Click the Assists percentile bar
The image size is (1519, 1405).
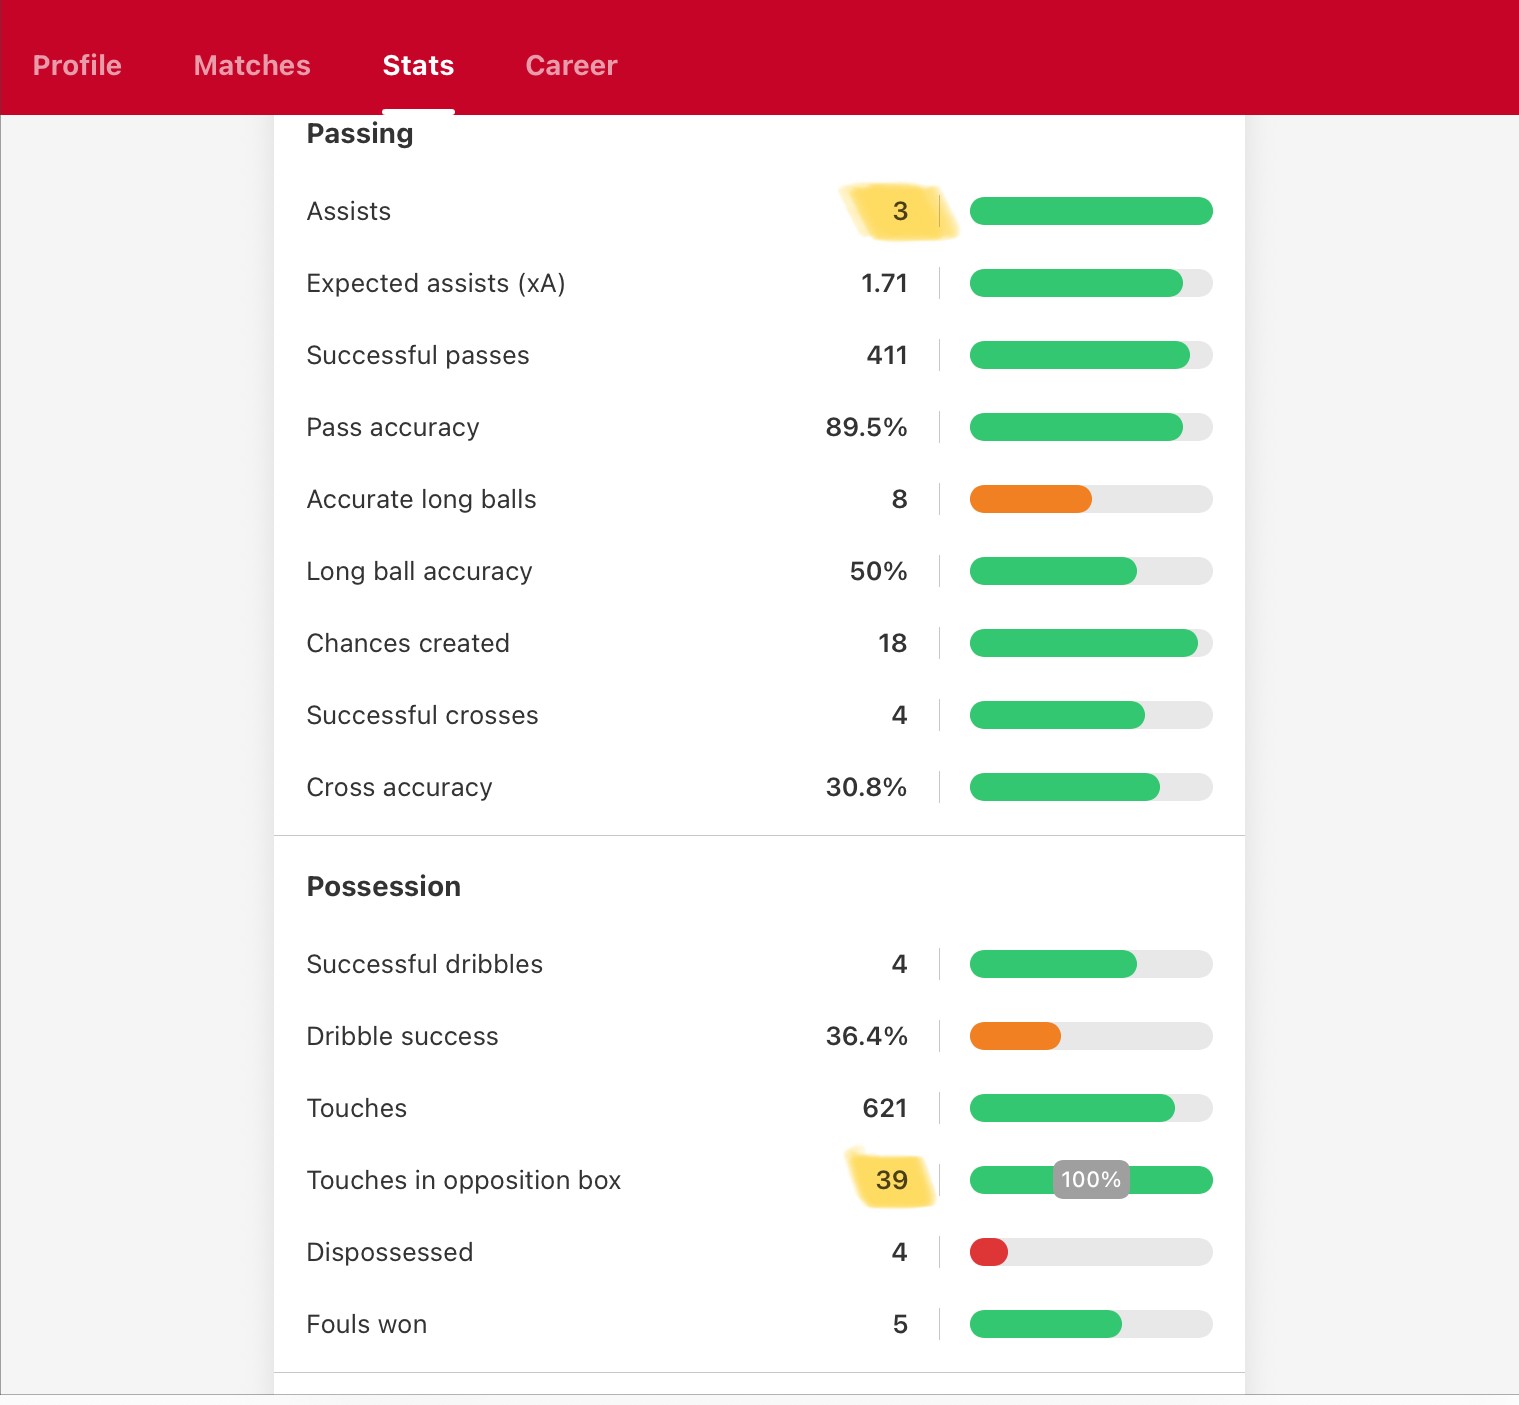coord(1090,211)
